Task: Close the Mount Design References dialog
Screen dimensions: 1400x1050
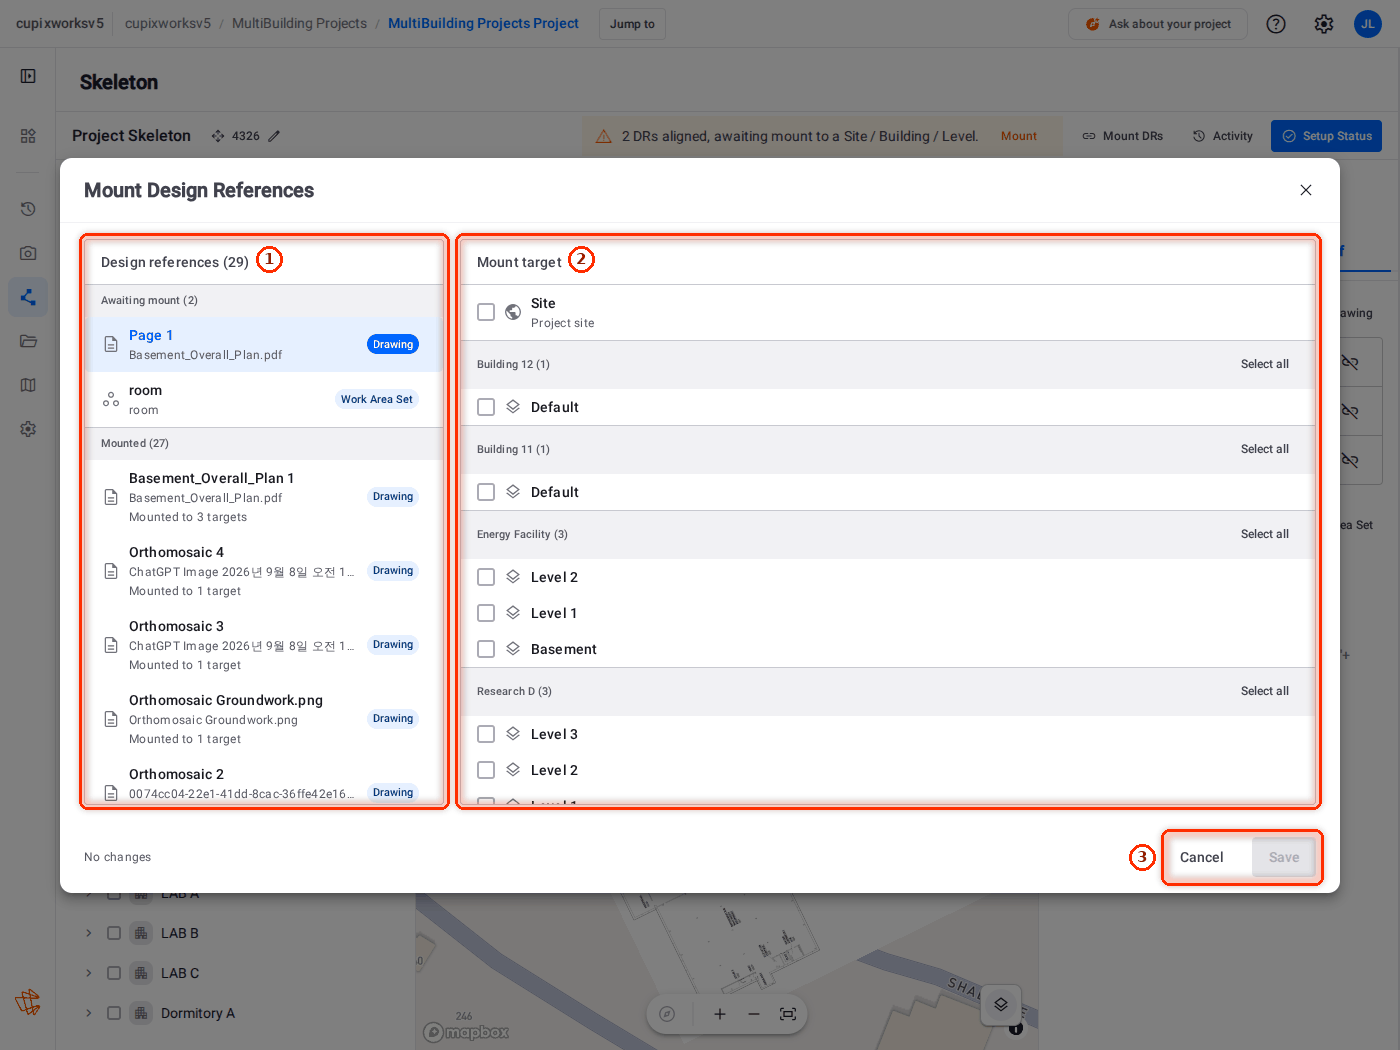Action: [x=1305, y=190]
